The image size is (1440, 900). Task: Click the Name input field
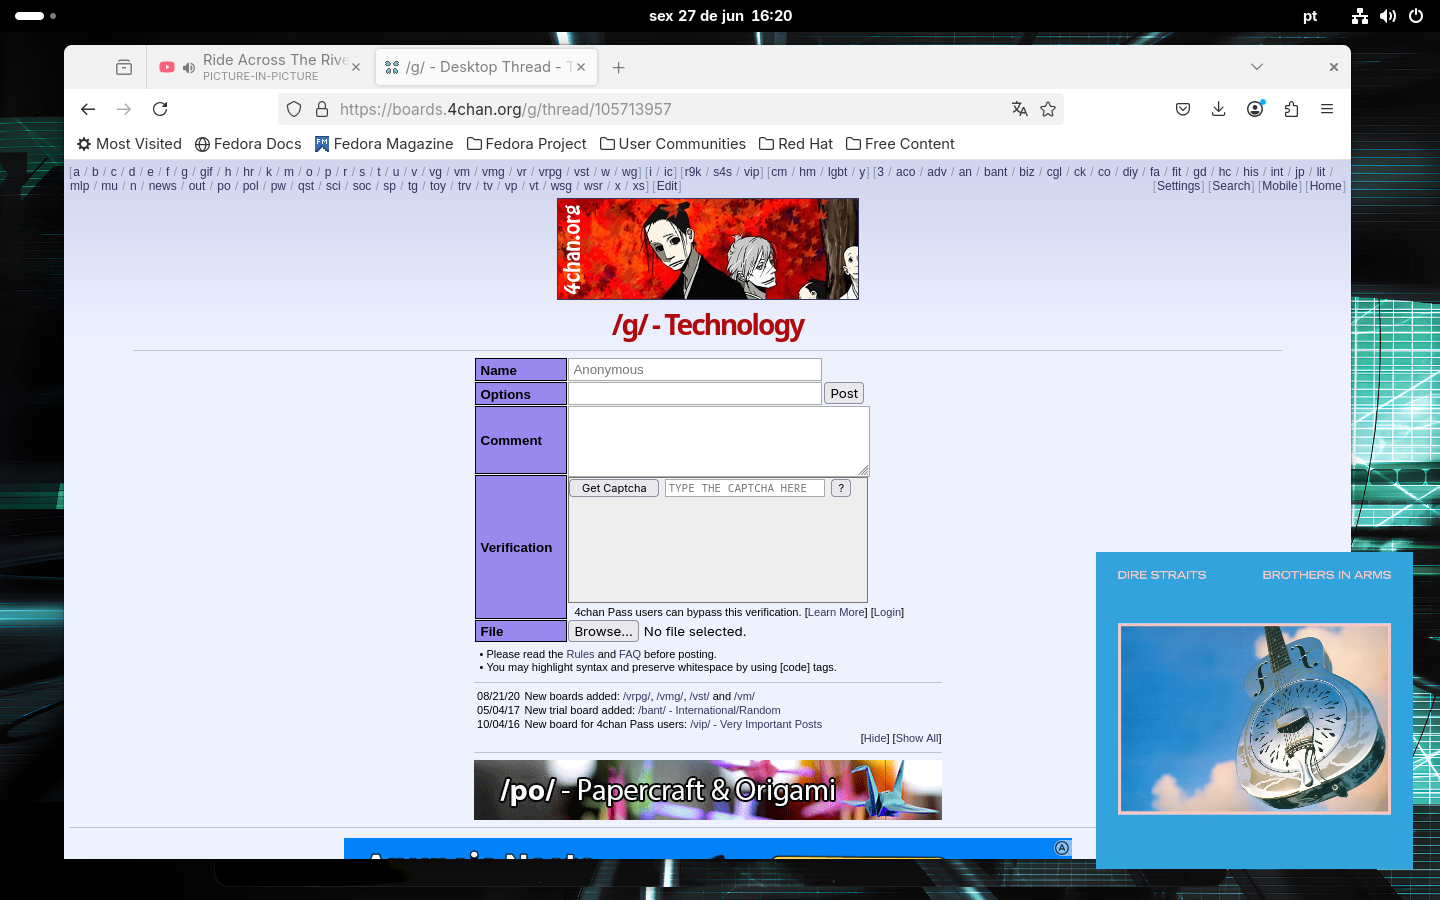click(695, 370)
